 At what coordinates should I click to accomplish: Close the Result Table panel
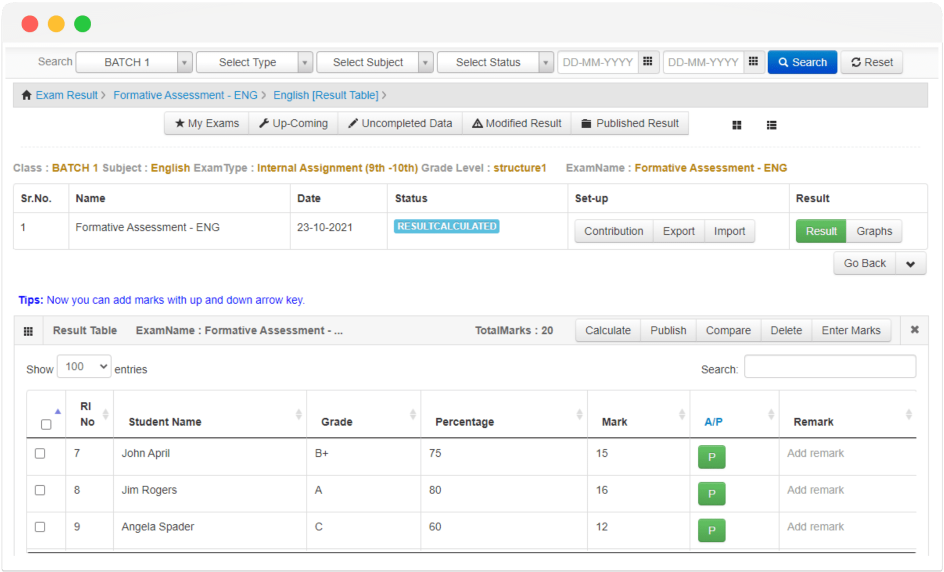coord(914,330)
